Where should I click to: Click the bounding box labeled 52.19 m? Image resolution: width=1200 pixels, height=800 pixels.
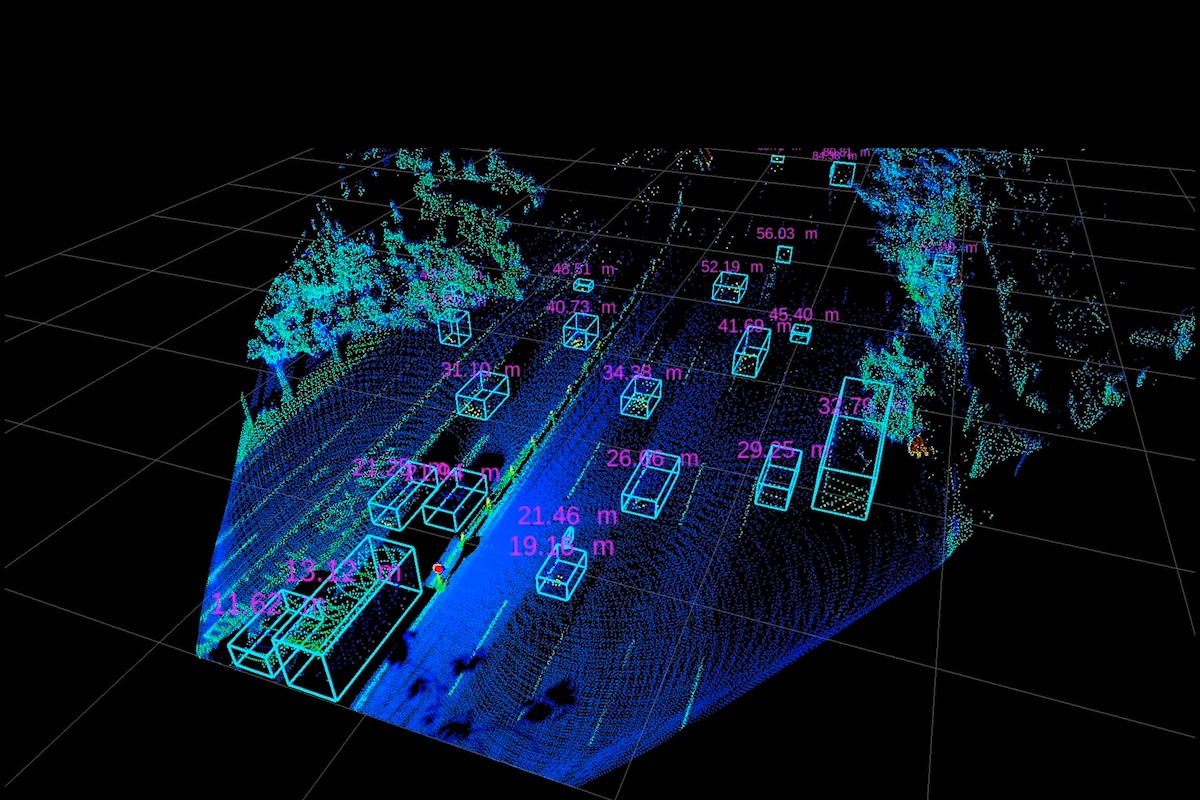pyautogui.click(x=730, y=287)
